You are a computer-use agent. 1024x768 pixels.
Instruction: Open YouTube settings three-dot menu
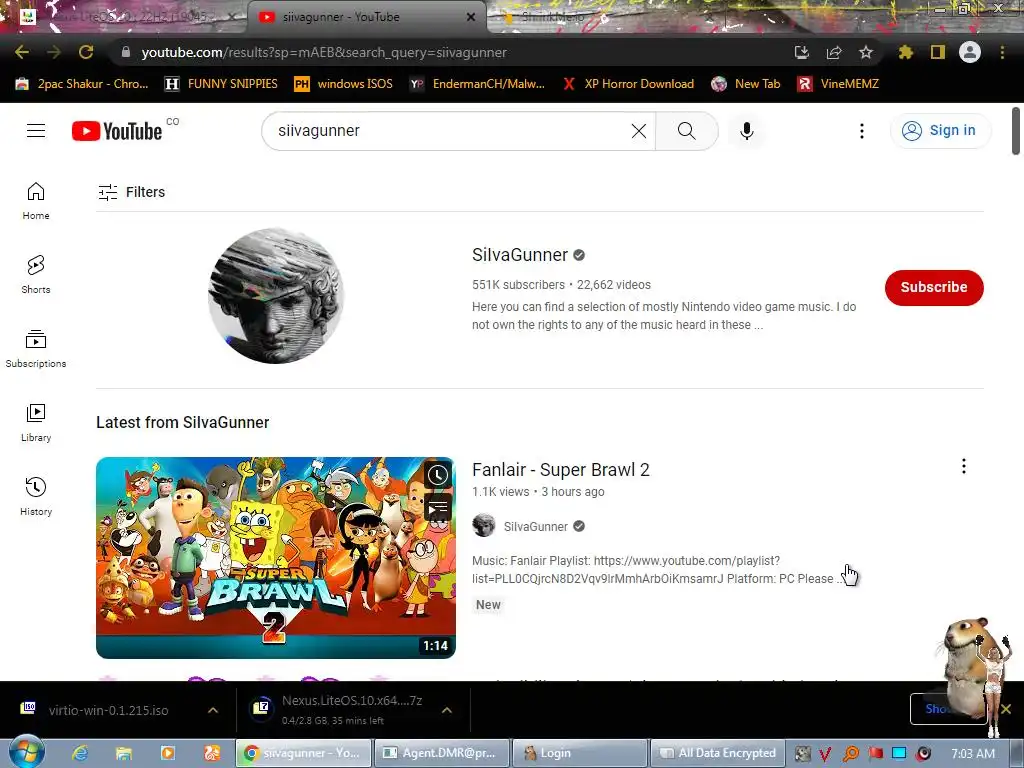[x=861, y=131]
